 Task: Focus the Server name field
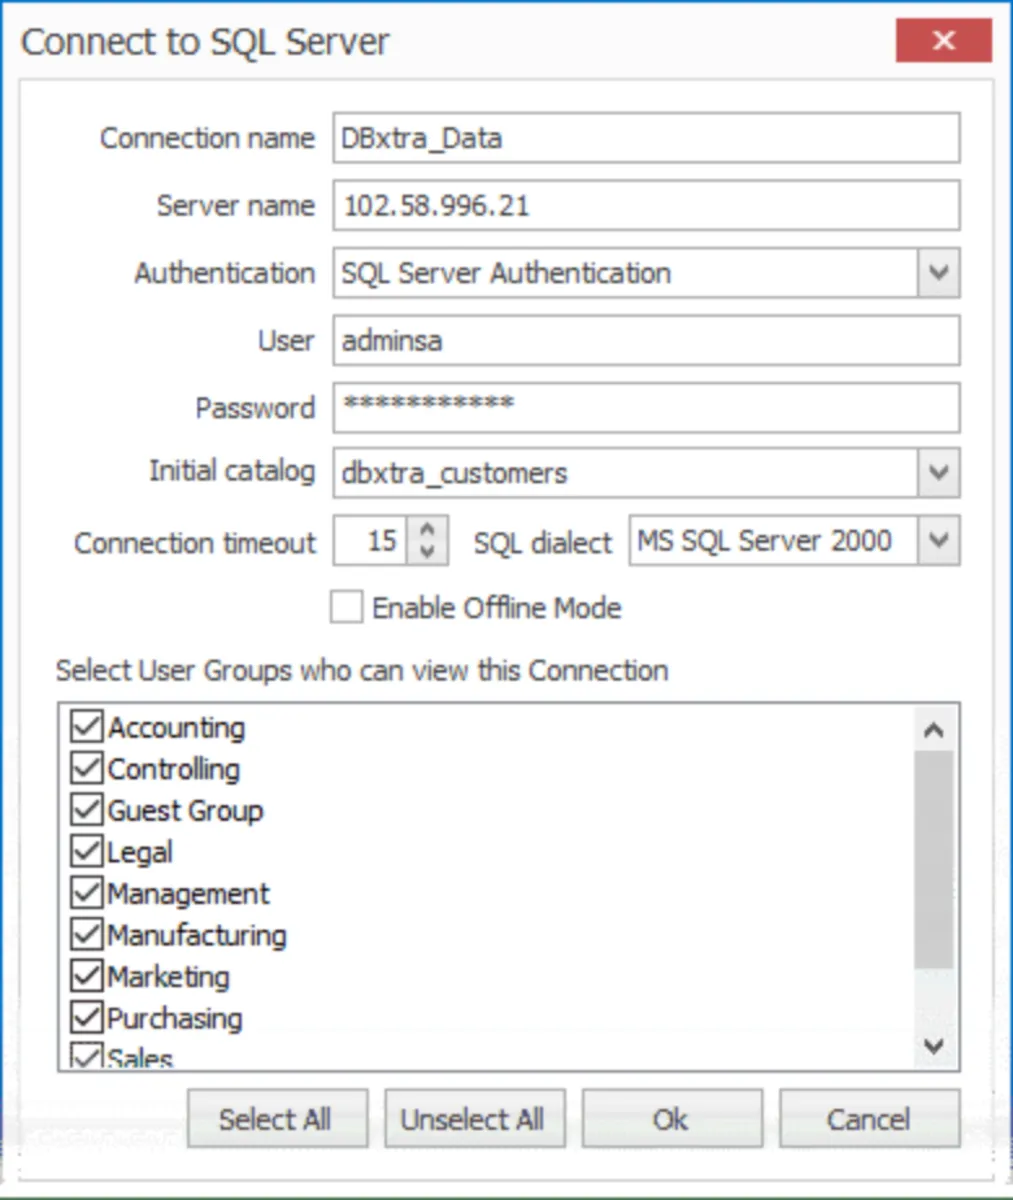coord(646,206)
